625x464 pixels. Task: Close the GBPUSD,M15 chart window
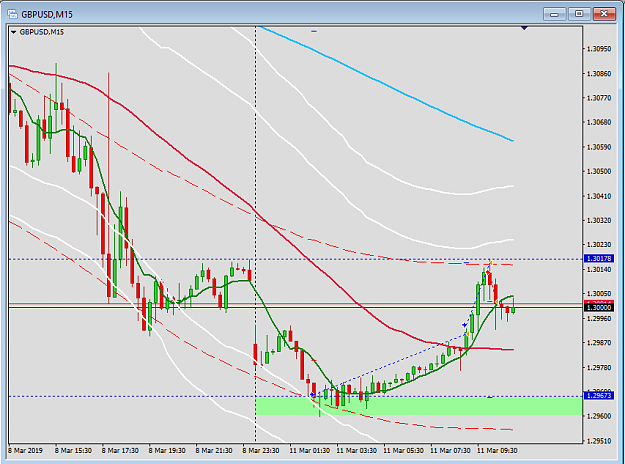(604, 14)
